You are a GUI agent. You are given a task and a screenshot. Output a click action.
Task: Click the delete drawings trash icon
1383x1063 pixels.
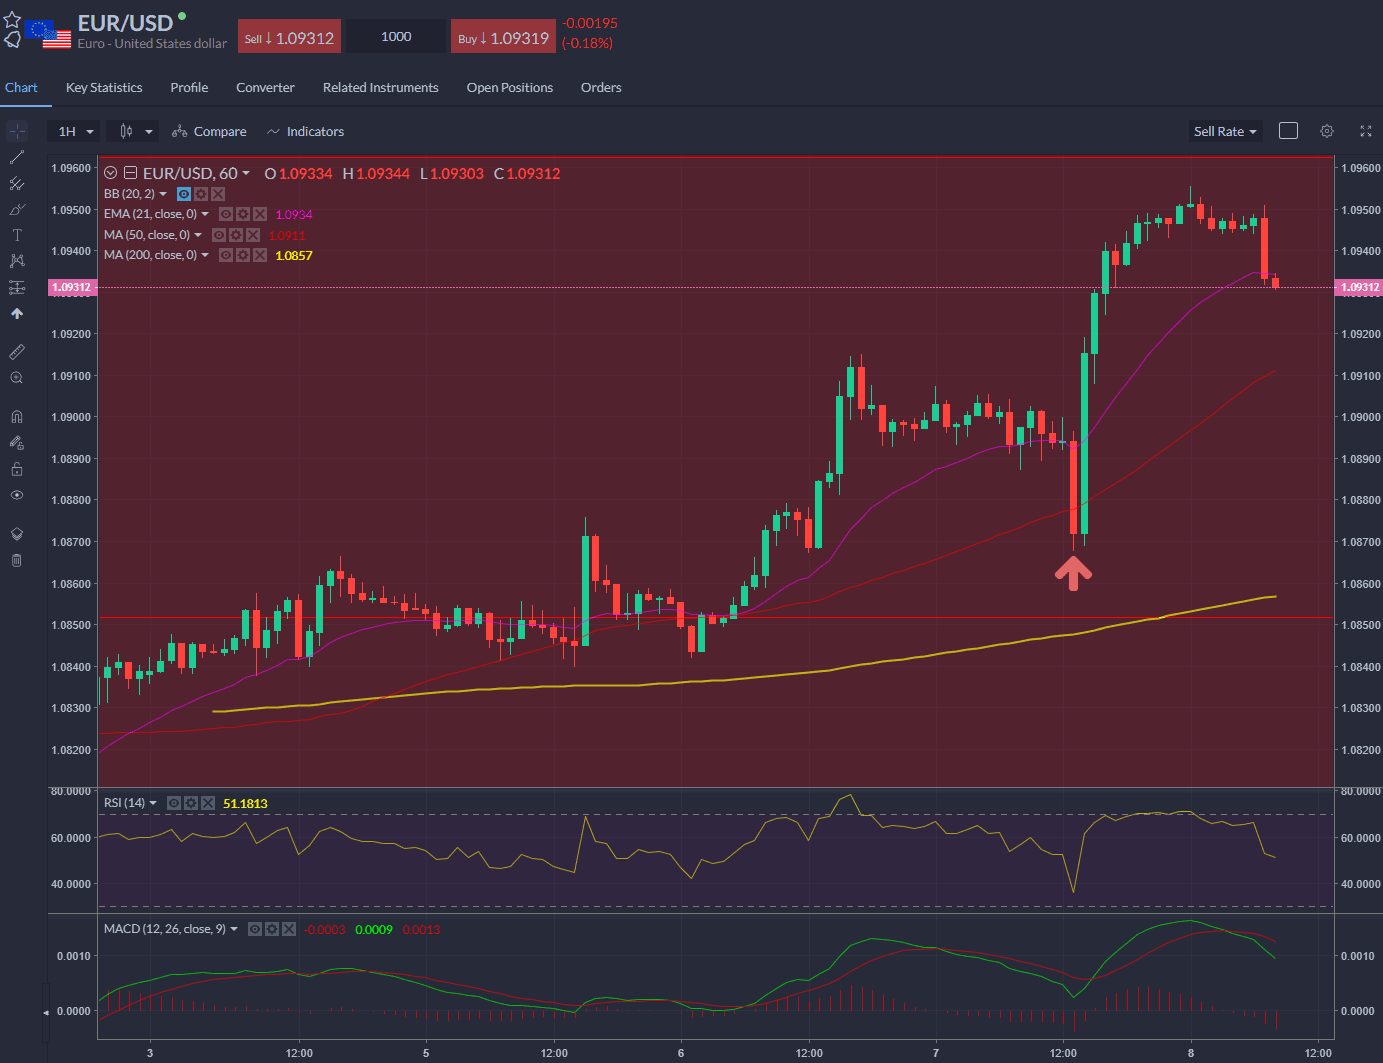17,559
